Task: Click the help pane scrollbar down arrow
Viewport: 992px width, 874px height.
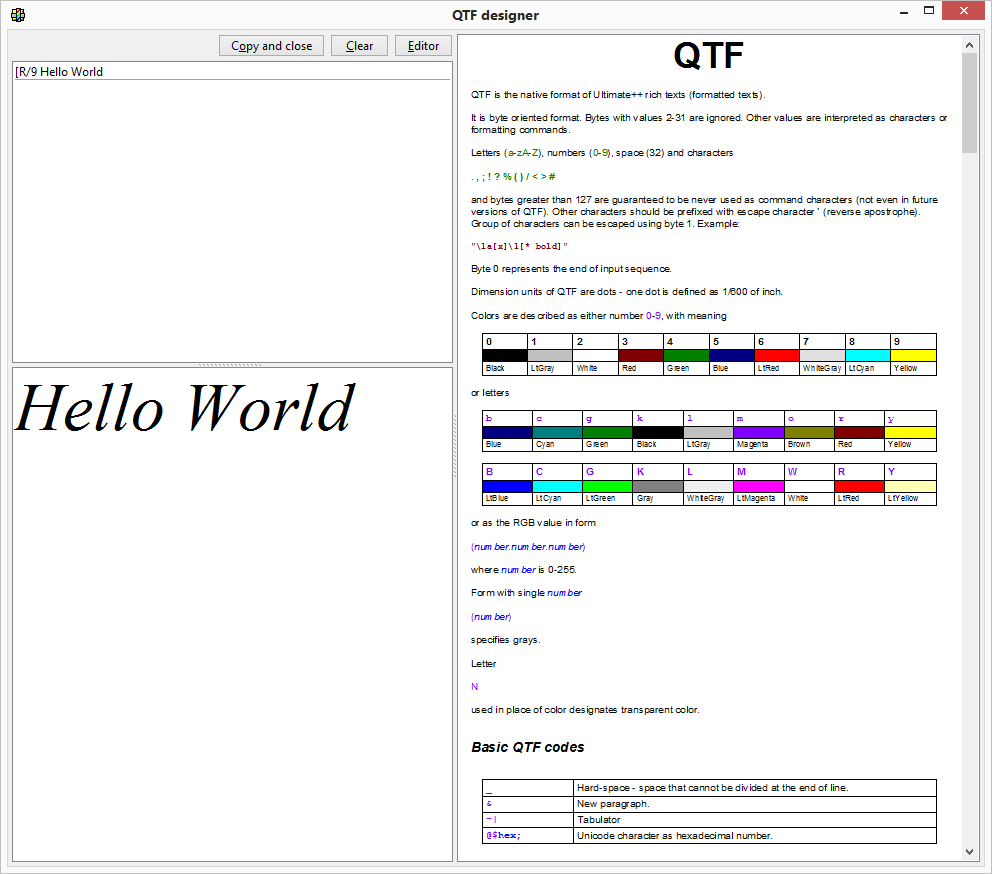Action: pyautogui.click(x=969, y=852)
